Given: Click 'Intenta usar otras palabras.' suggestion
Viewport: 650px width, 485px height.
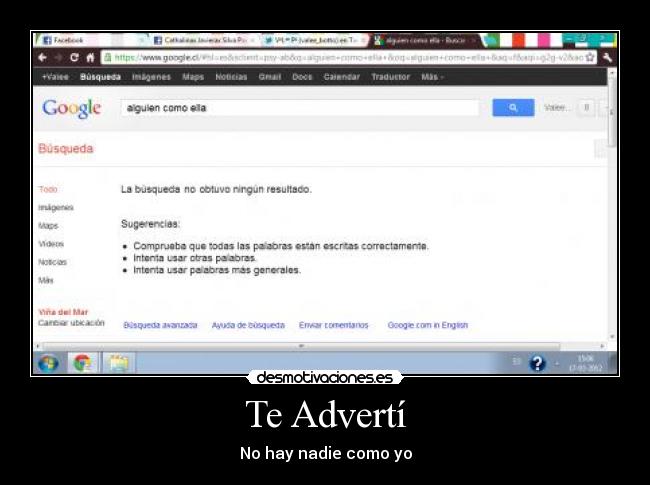Looking at the screenshot, I should click(195, 258).
